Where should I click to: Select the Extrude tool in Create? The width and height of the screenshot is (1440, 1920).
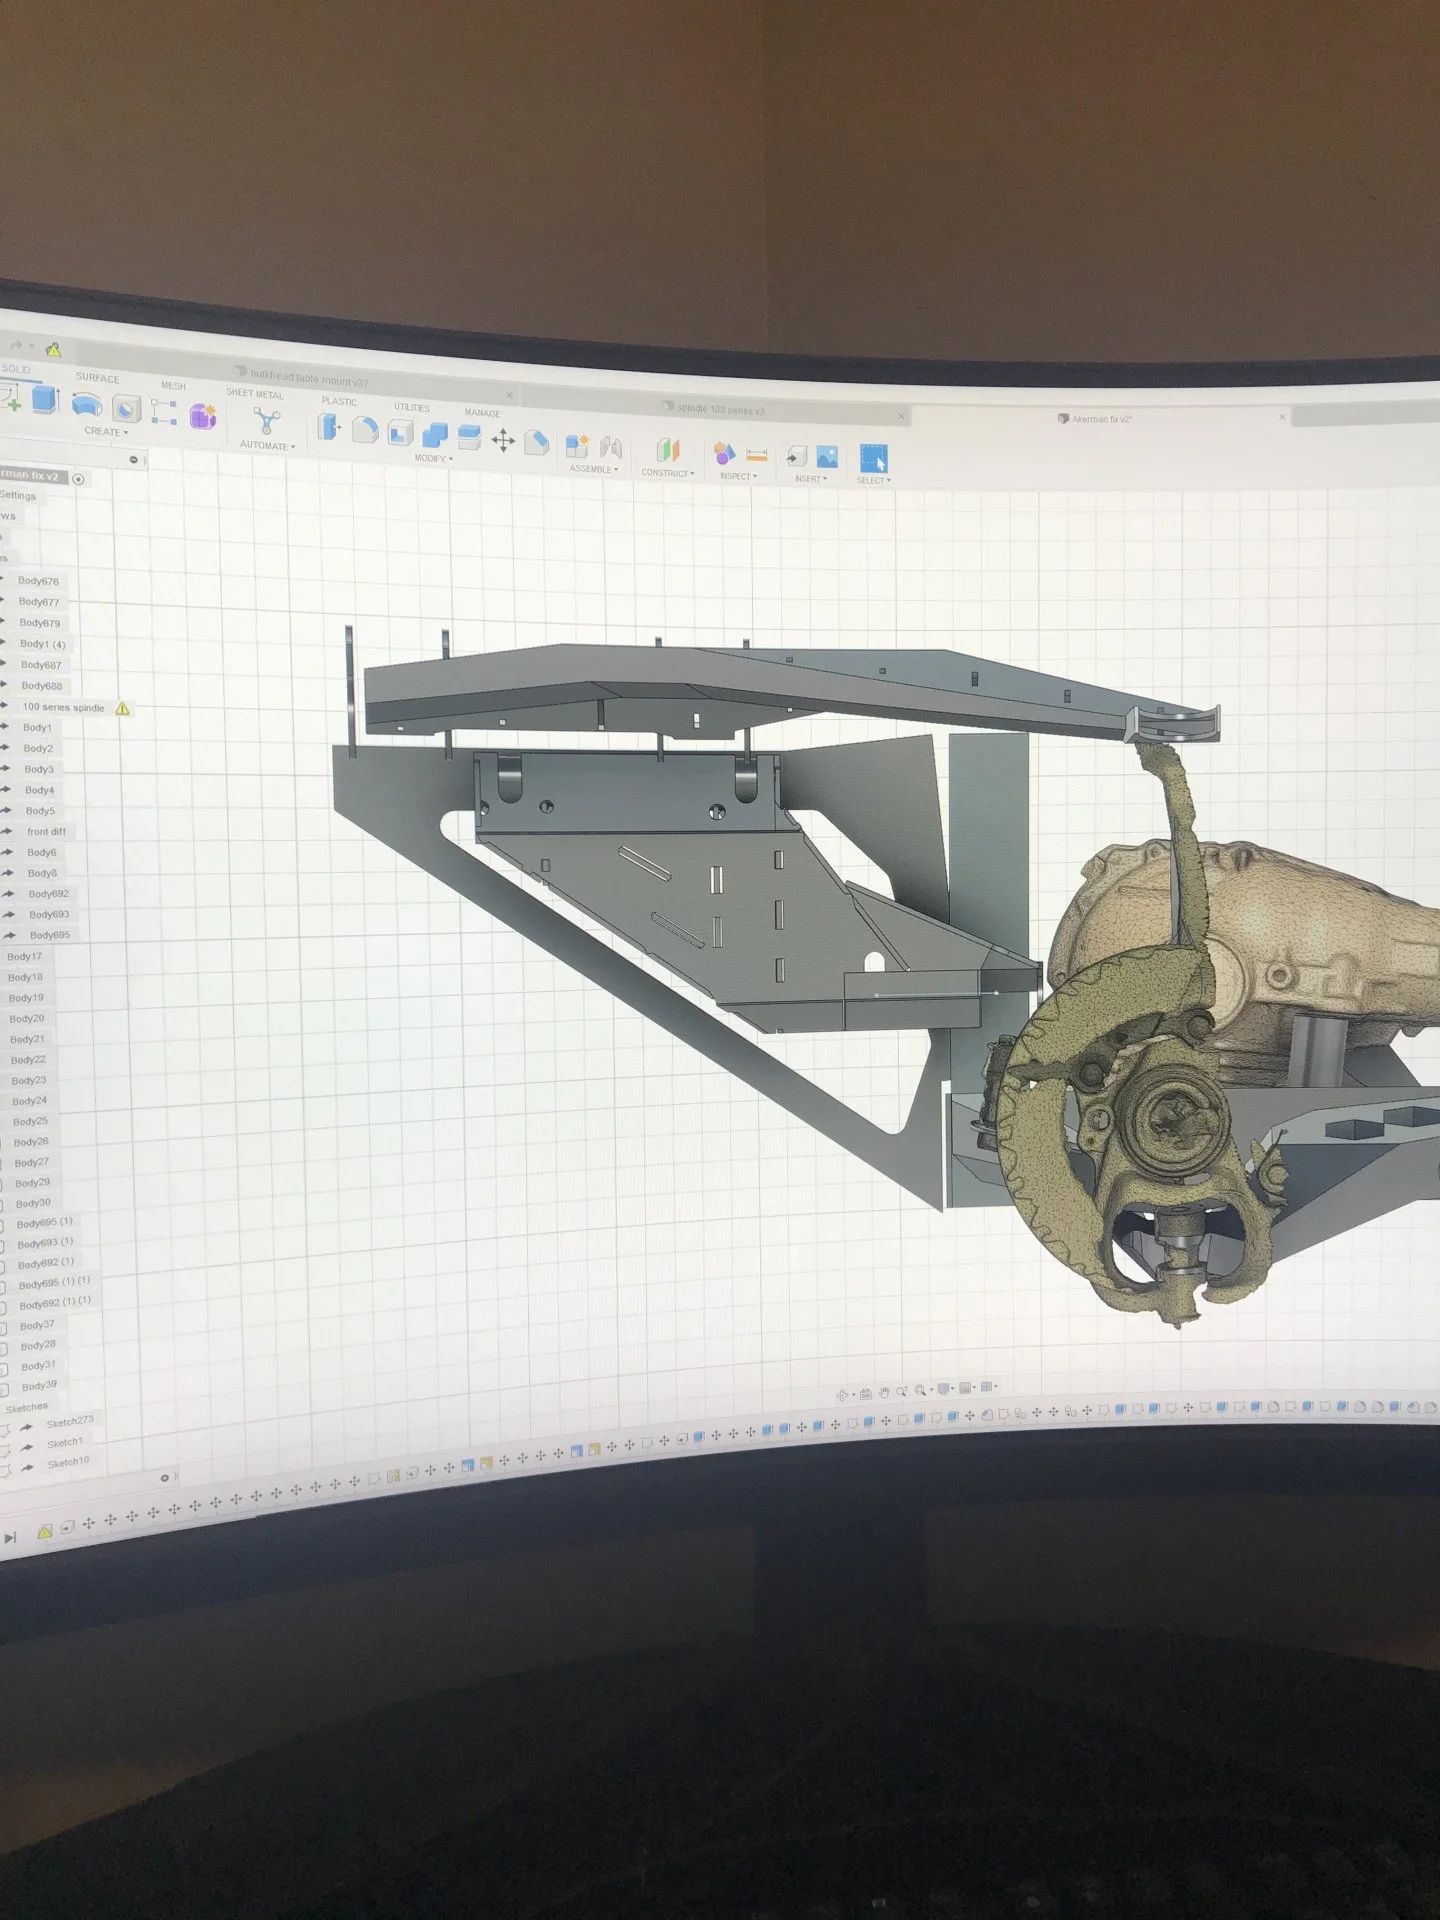pos(45,399)
